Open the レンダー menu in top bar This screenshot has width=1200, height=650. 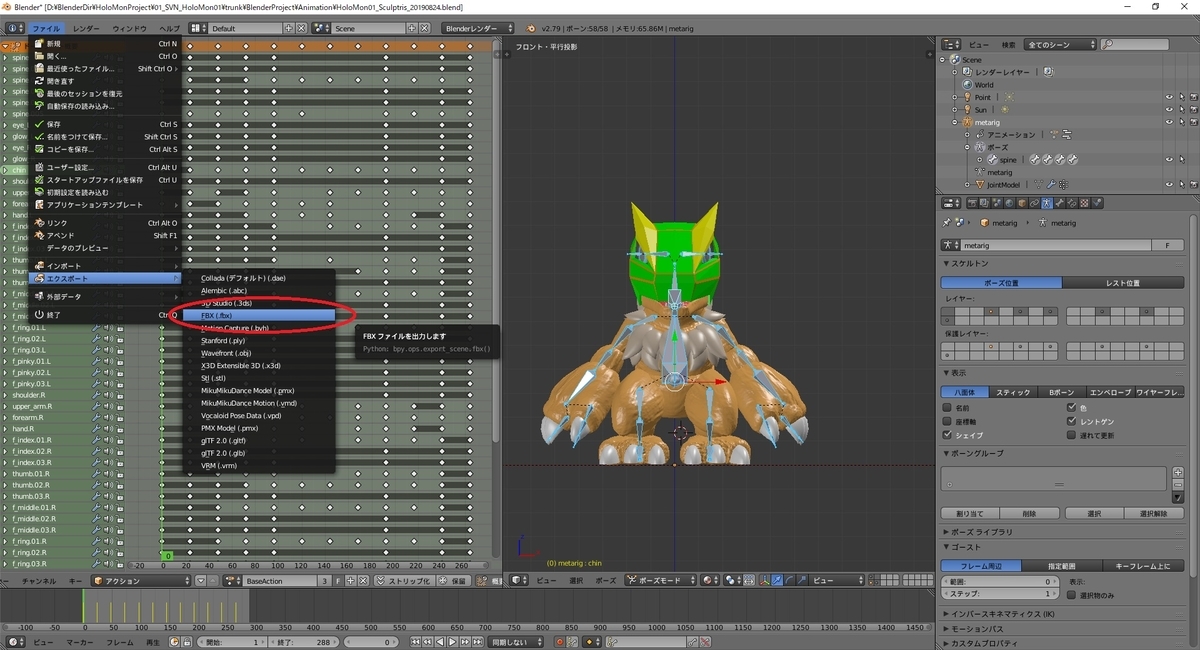pyautogui.click(x=86, y=28)
